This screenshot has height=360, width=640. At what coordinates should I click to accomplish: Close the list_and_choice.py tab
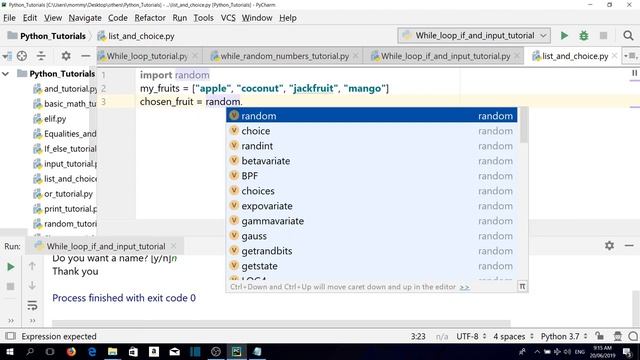614,56
